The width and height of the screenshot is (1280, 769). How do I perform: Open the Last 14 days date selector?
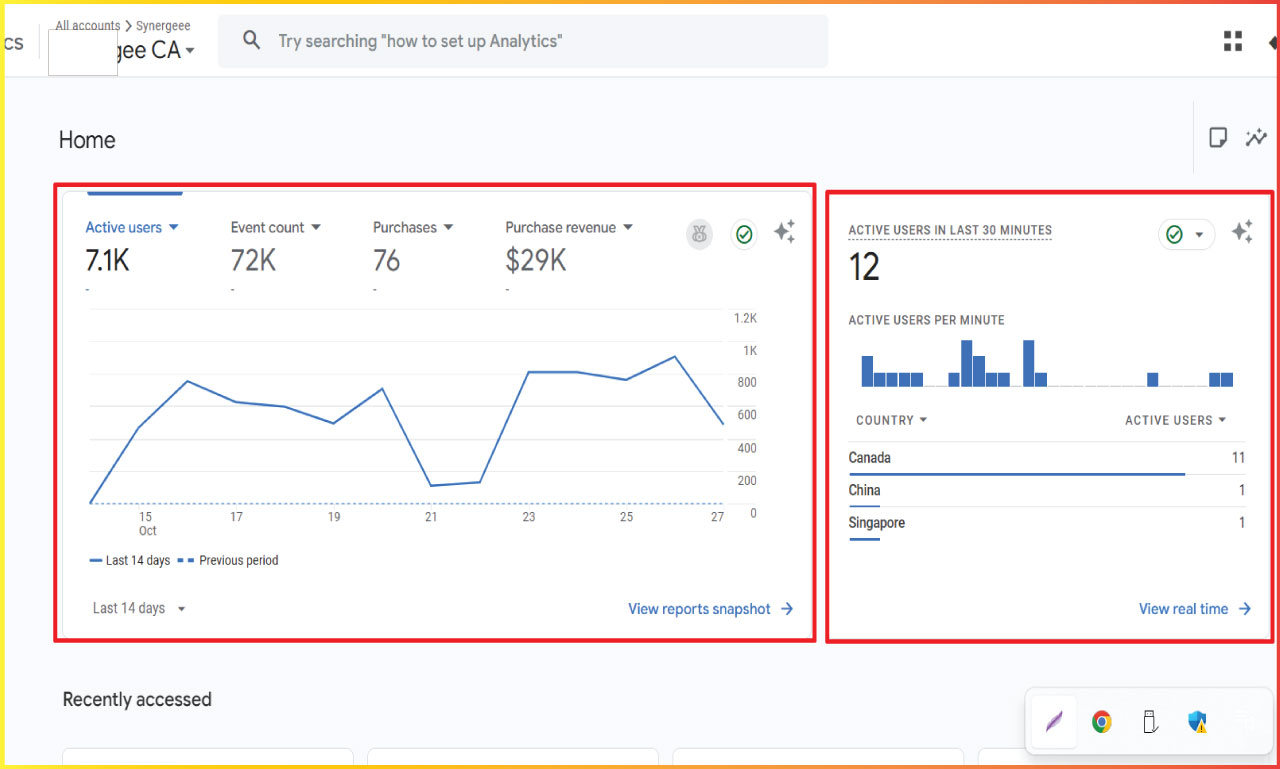(x=139, y=608)
